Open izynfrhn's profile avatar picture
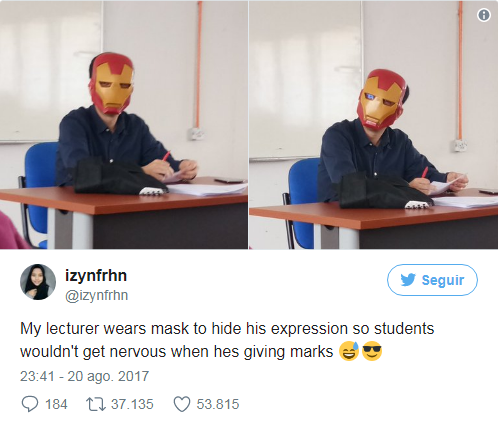This screenshot has height=426, width=498. pos(38,282)
